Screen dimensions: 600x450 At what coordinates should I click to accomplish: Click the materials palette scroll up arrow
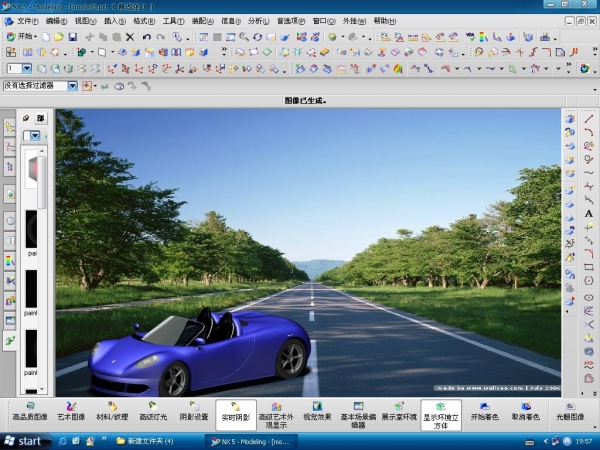coord(42,151)
